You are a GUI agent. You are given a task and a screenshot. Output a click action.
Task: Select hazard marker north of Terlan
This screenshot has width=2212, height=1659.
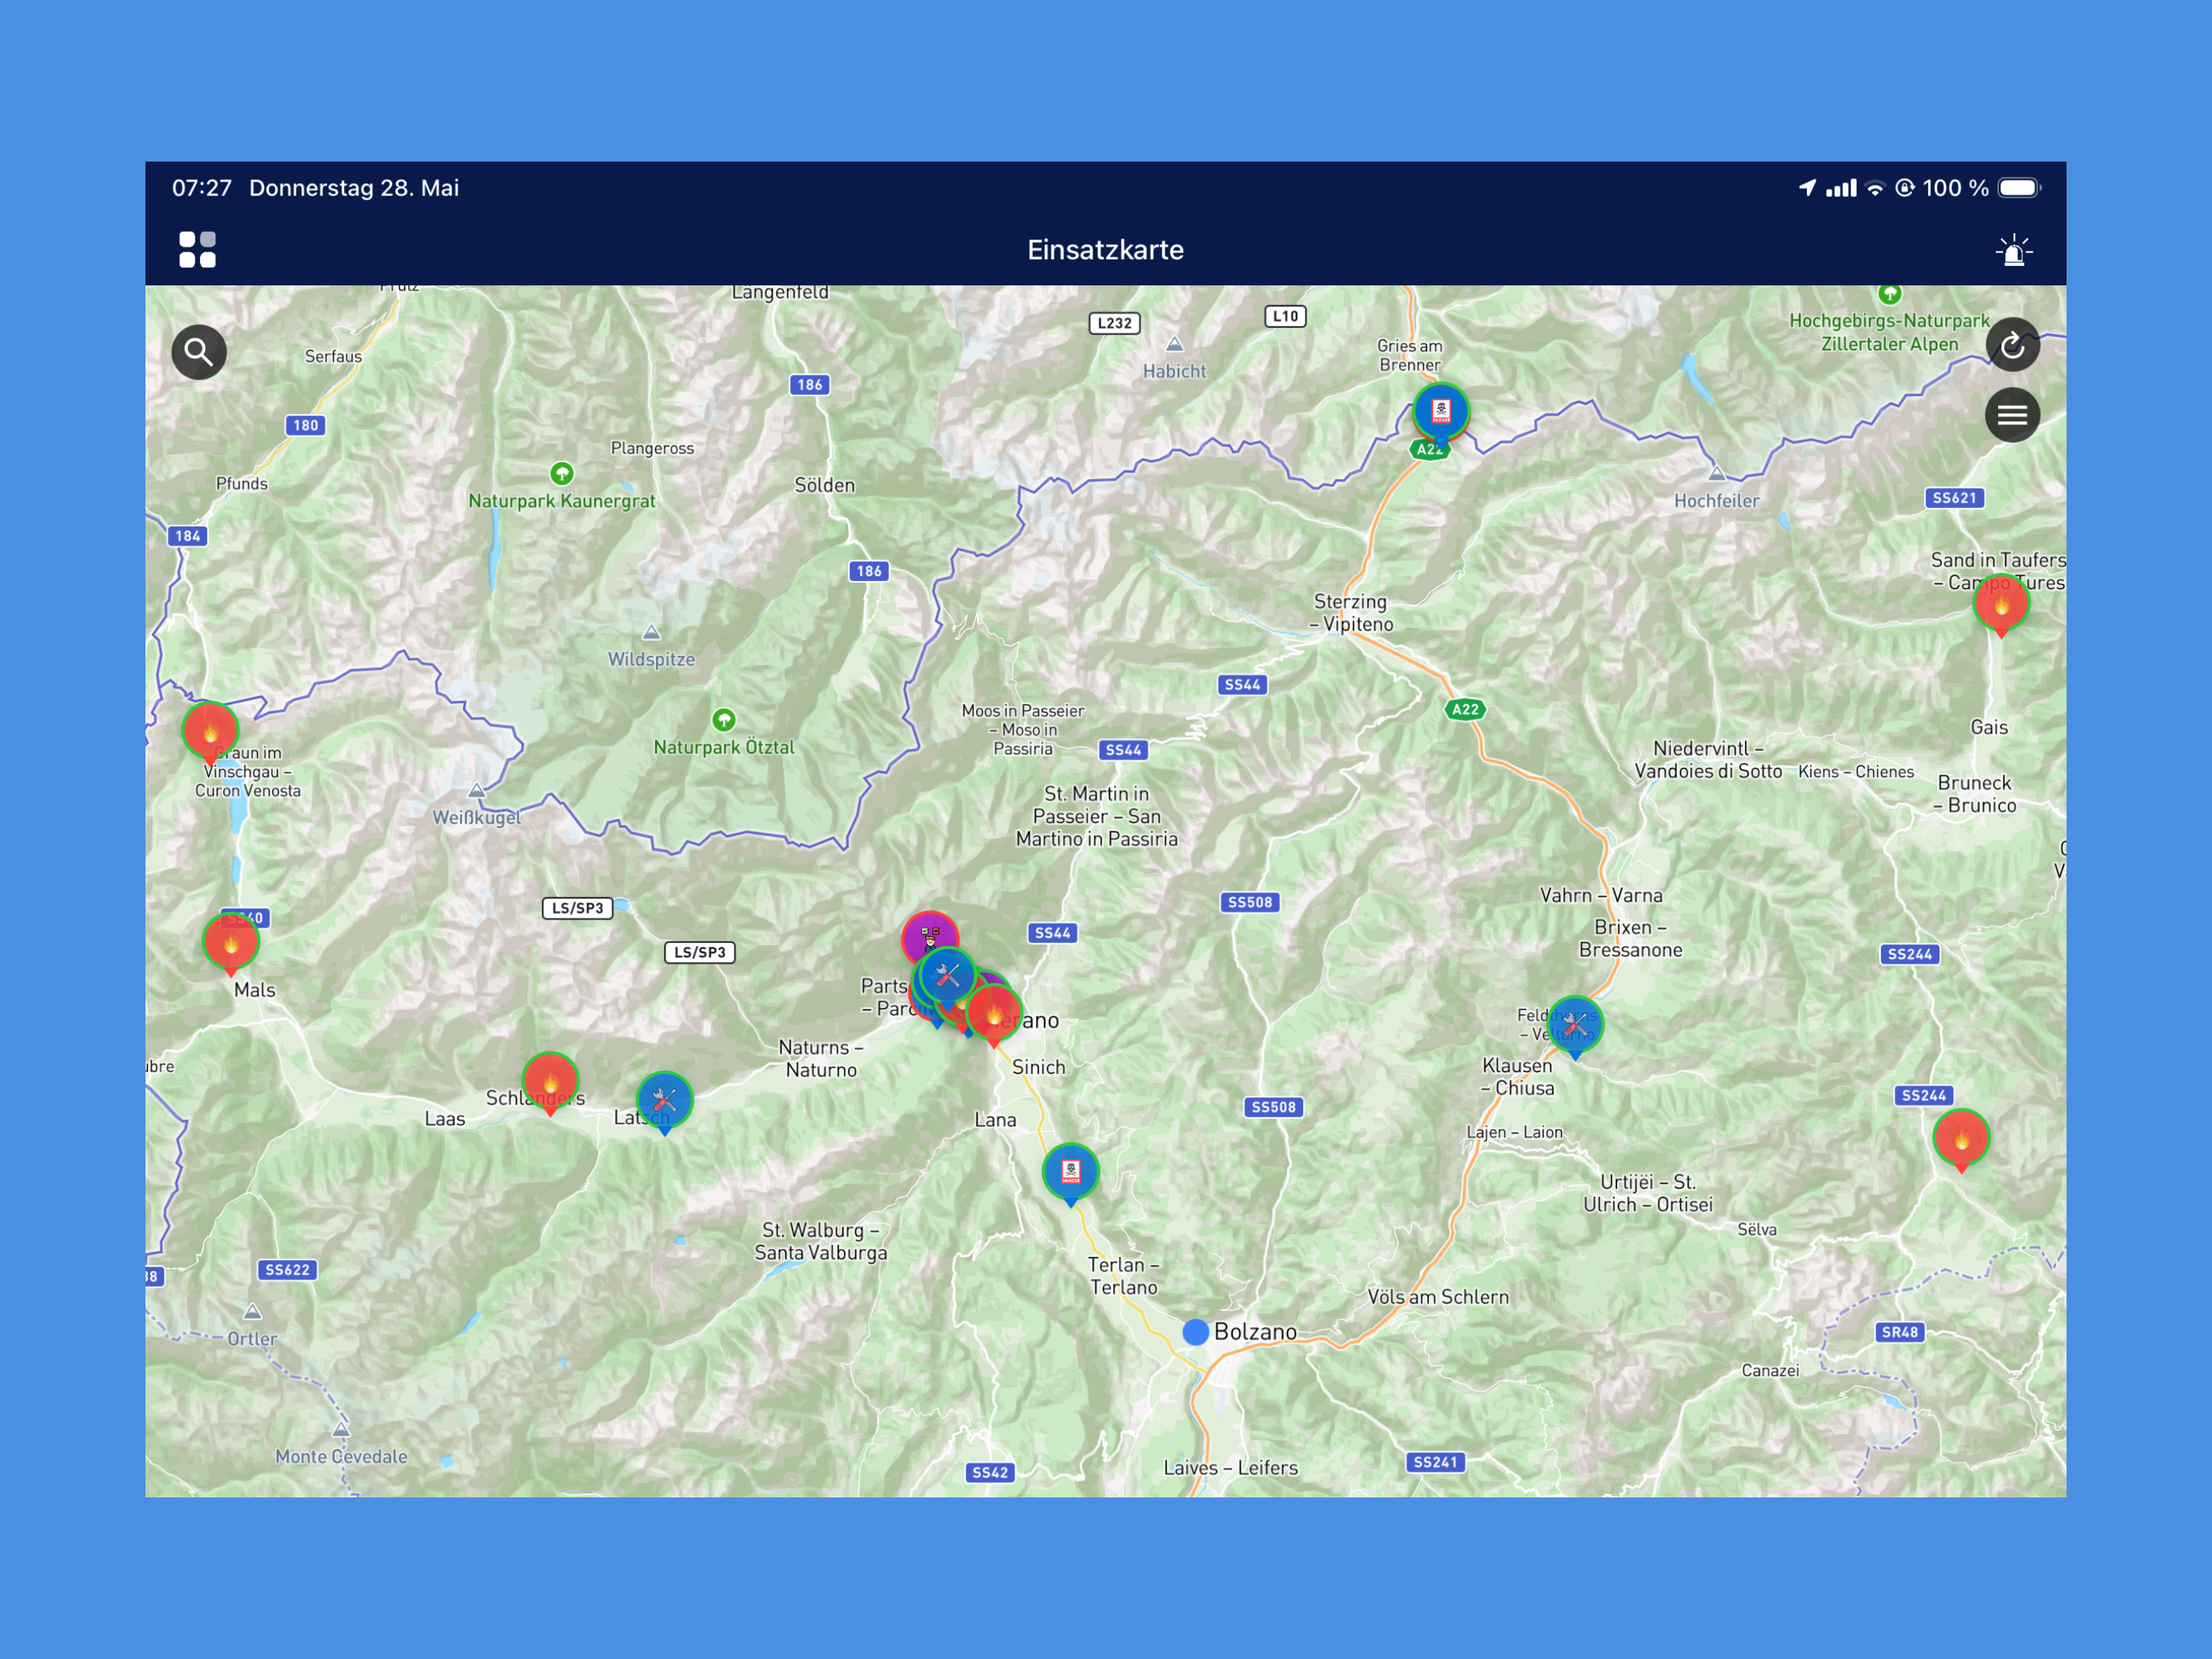coord(1070,1173)
